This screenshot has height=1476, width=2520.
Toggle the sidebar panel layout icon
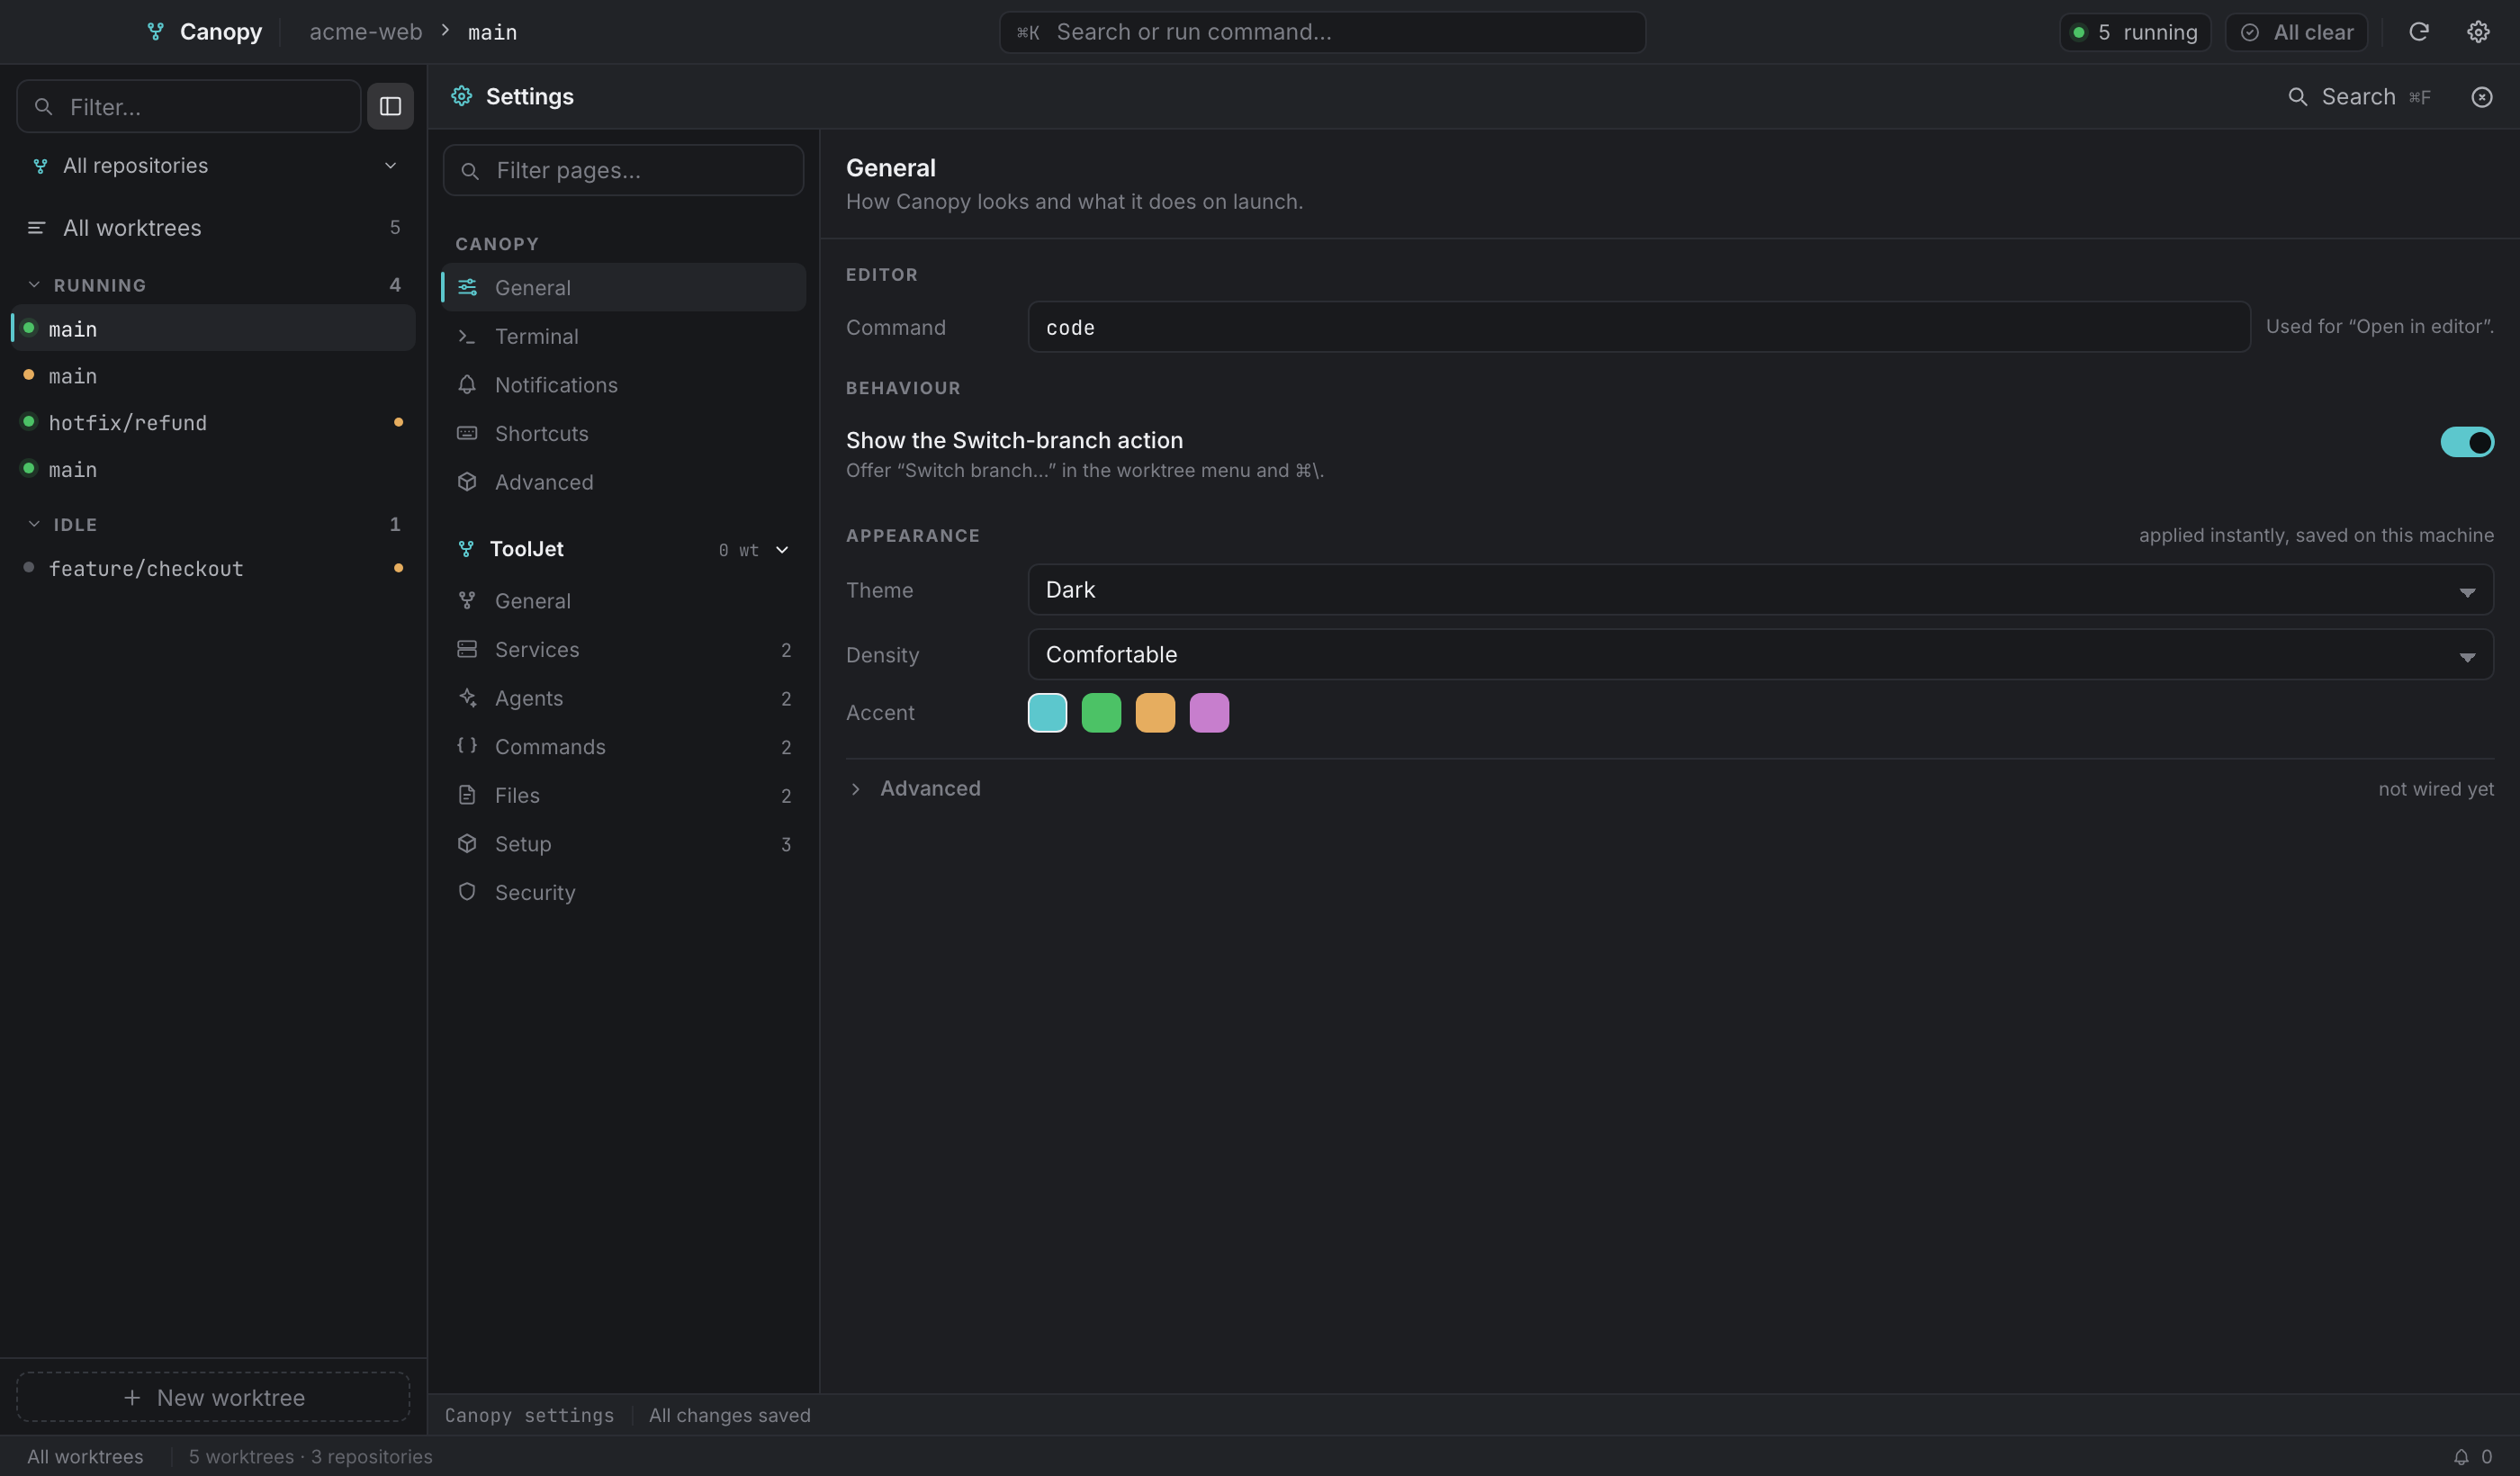390,106
